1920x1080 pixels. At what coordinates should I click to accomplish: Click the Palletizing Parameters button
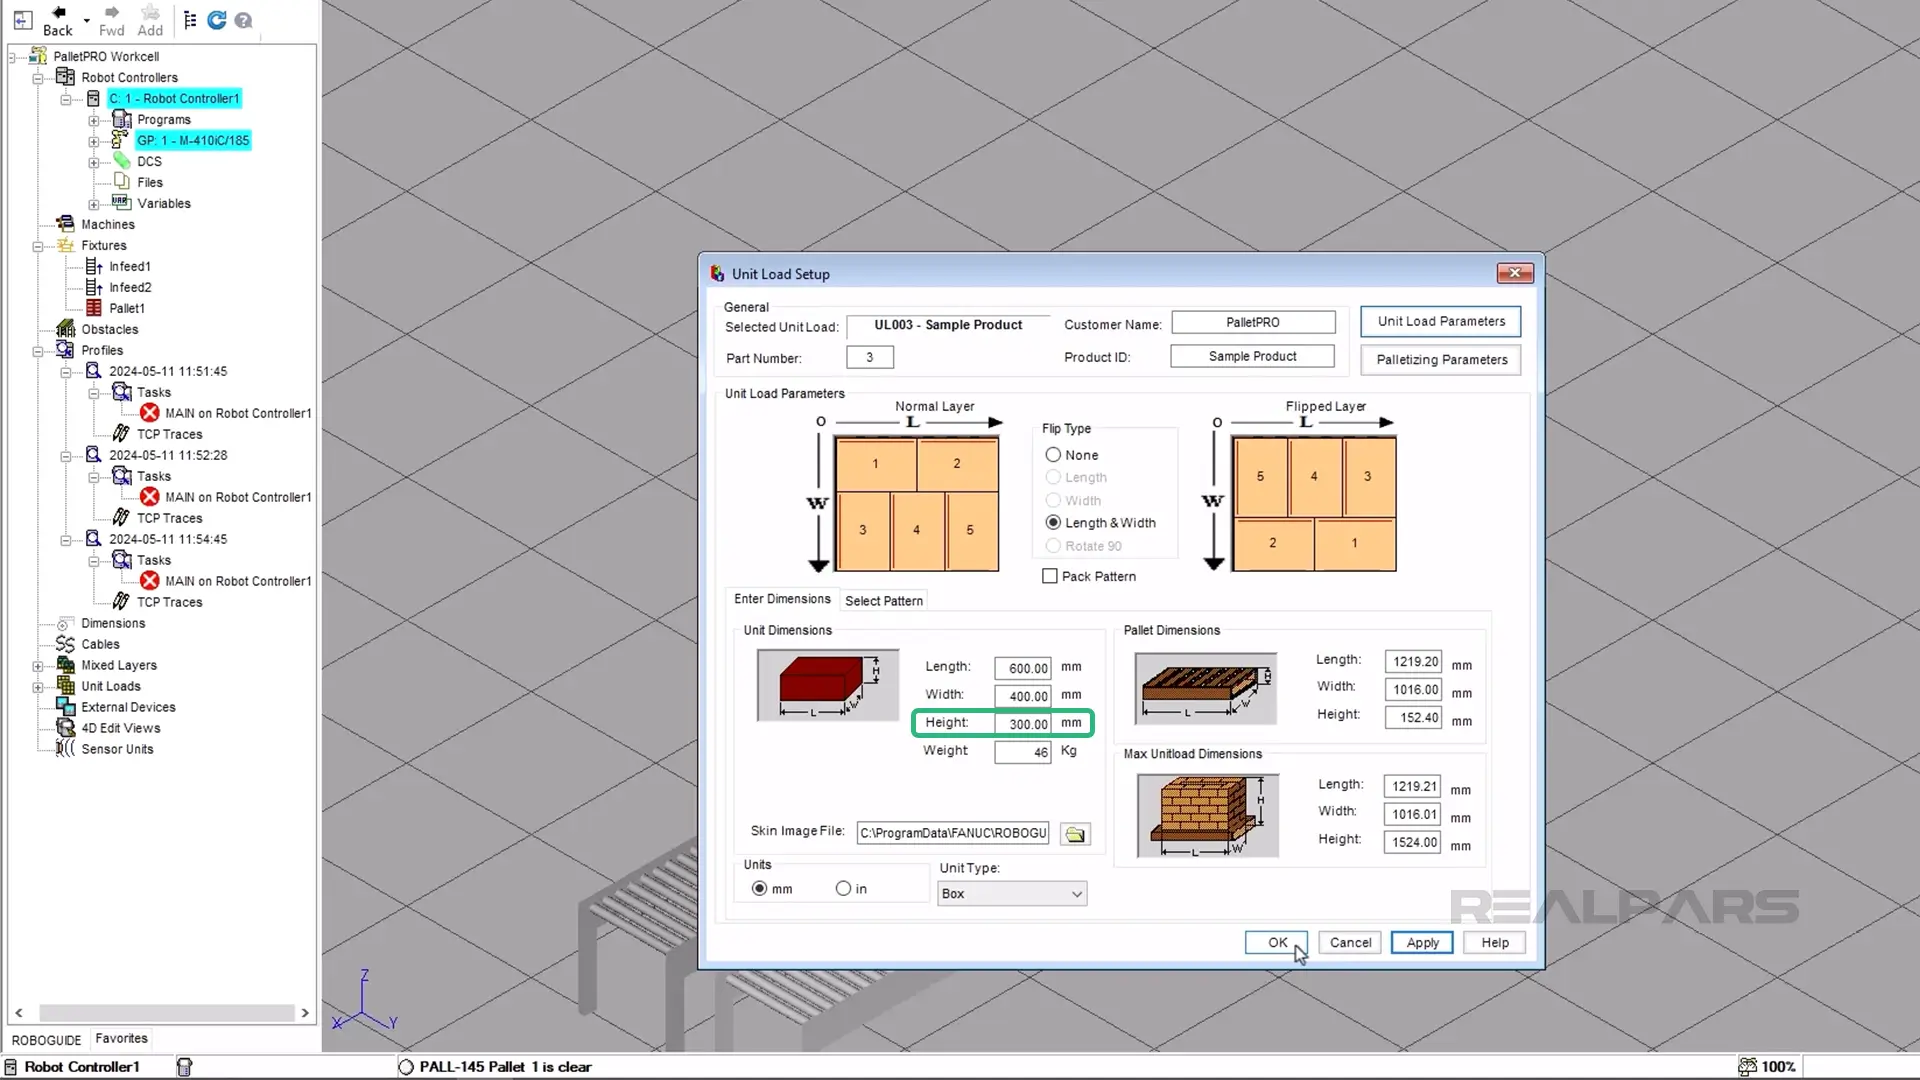tap(1441, 359)
